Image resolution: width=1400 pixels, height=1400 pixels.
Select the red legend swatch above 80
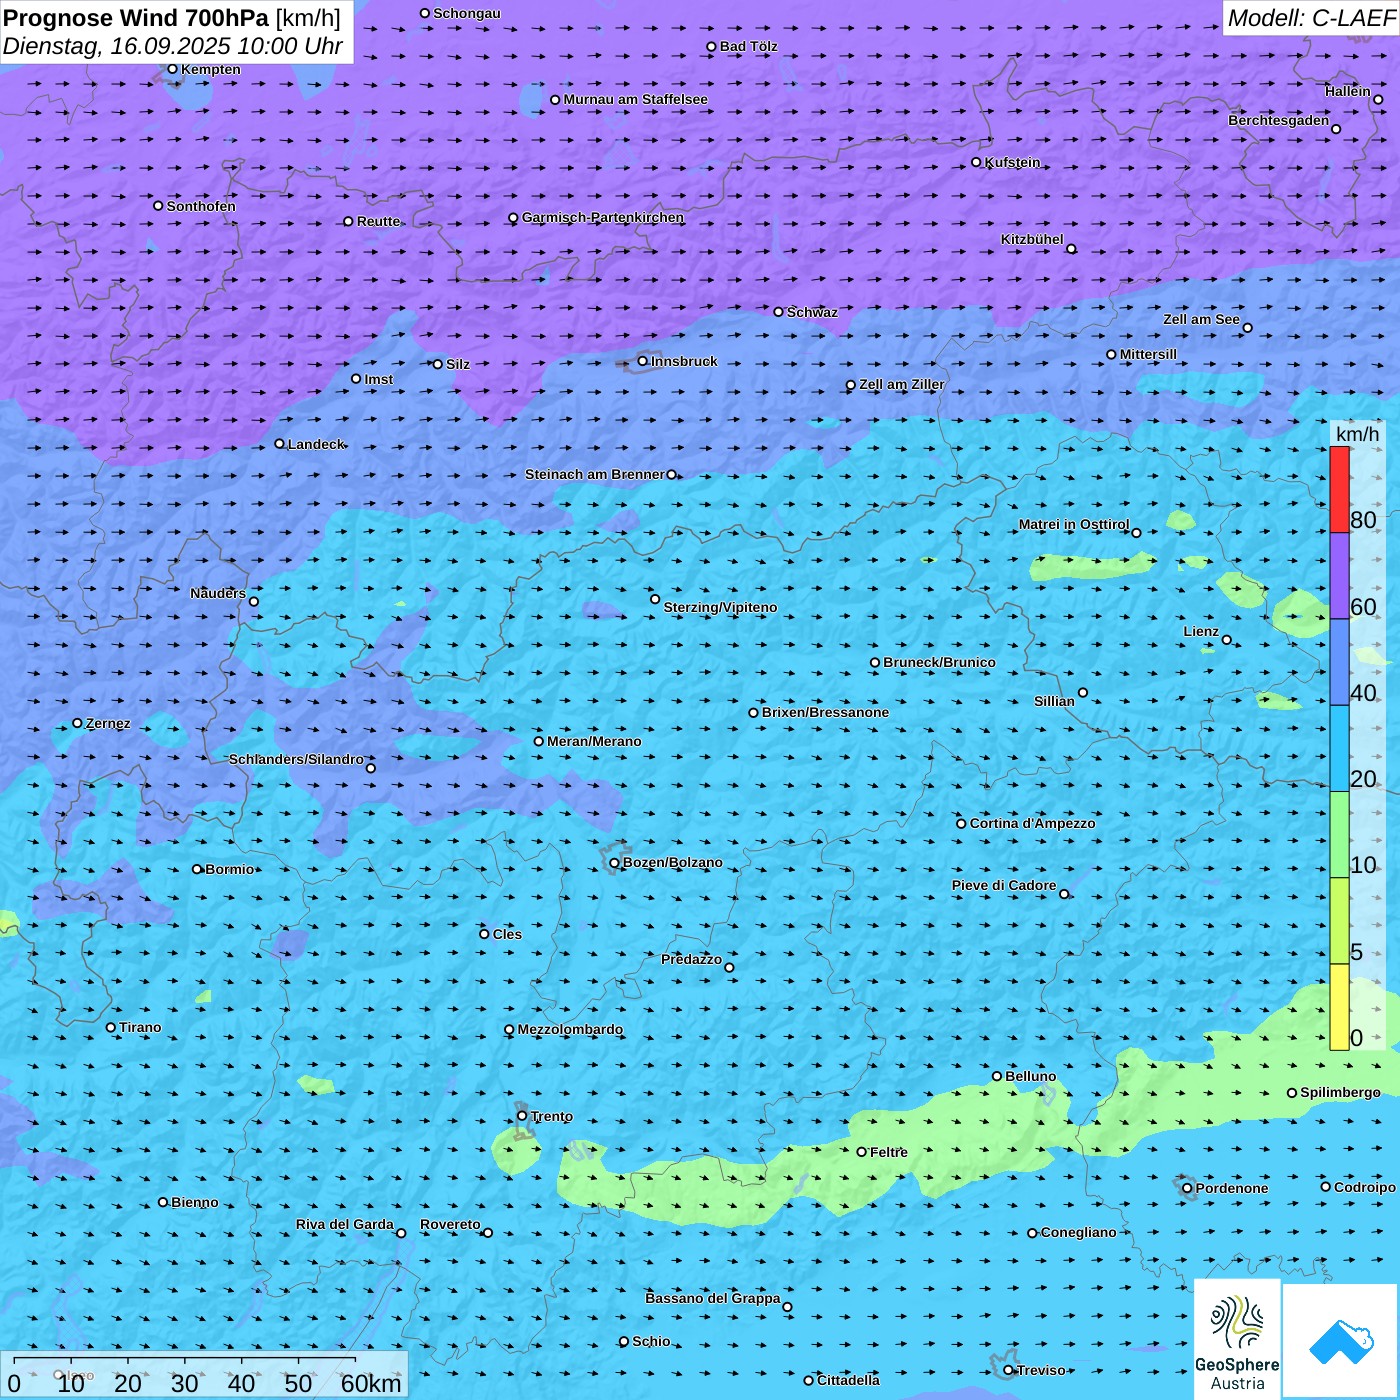click(x=1339, y=490)
